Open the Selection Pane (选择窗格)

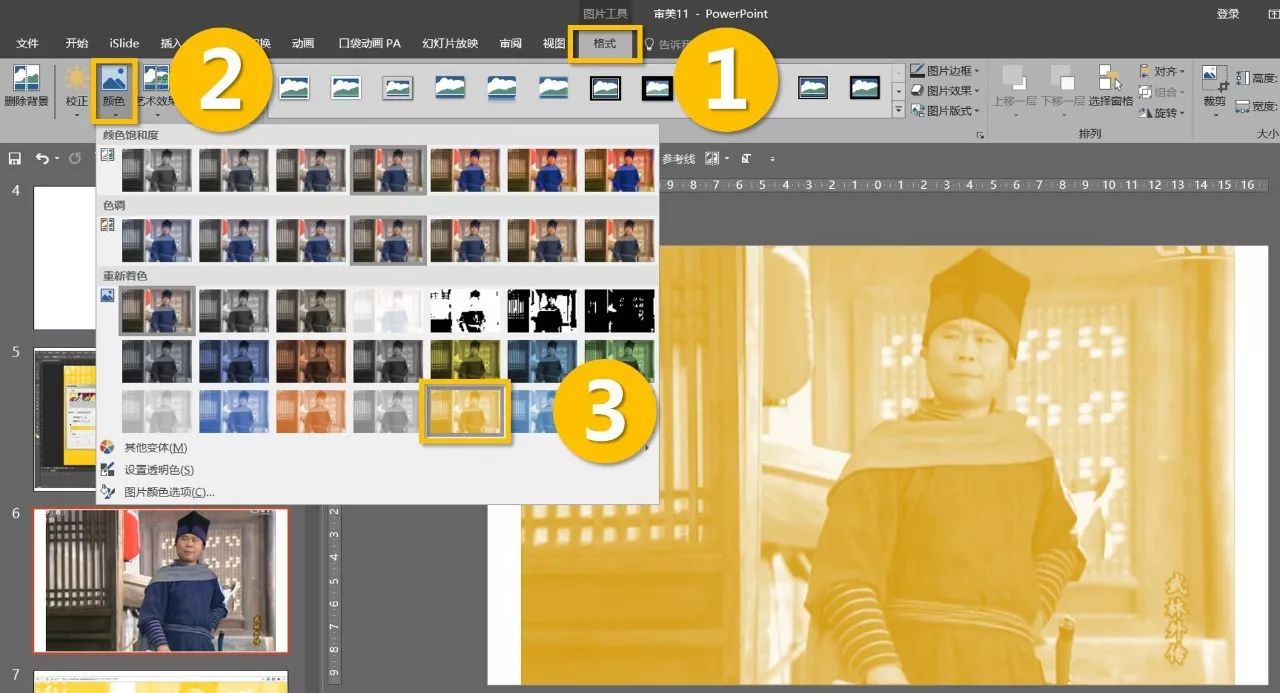pyautogui.click(x=1110, y=86)
